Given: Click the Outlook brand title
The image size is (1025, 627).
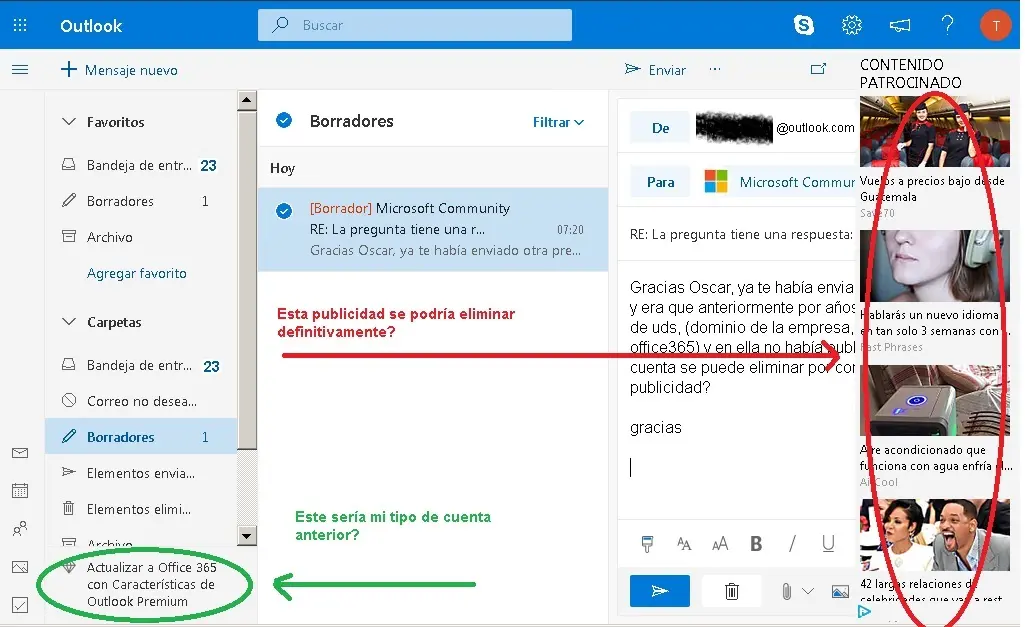Looking at the screenshot, I should [x=91, y=25].
